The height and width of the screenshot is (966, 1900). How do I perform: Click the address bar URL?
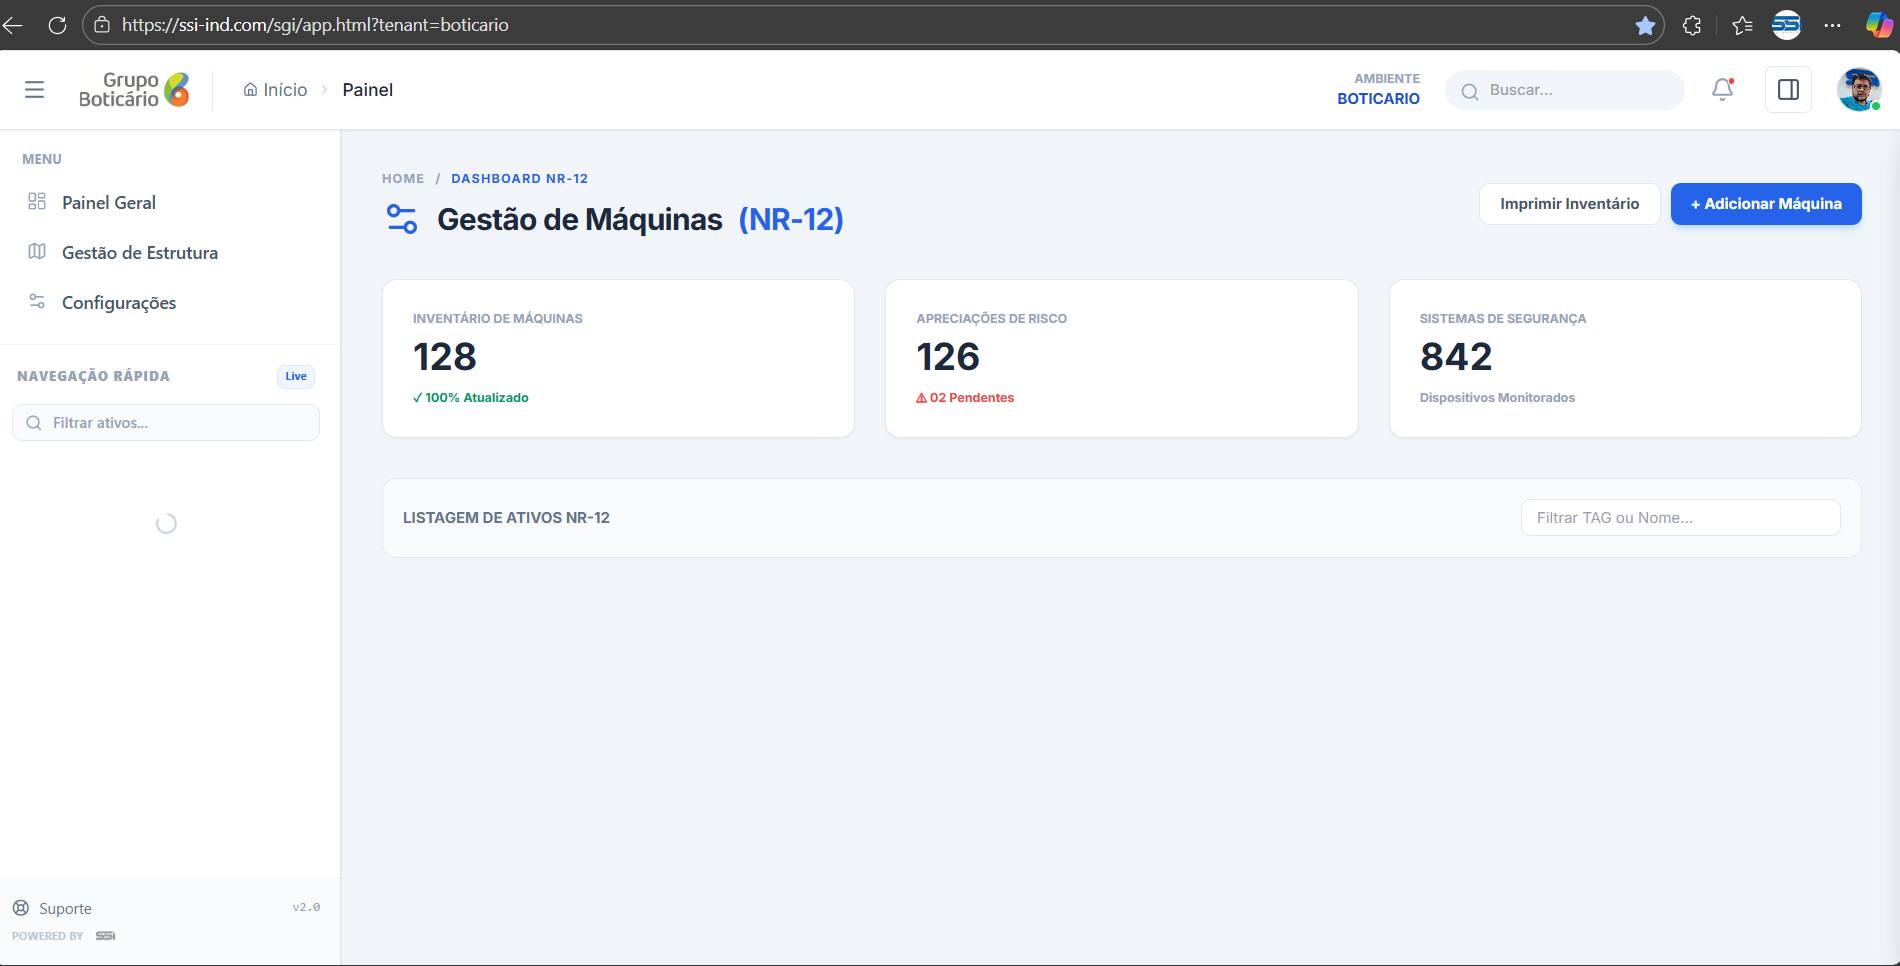315,25
